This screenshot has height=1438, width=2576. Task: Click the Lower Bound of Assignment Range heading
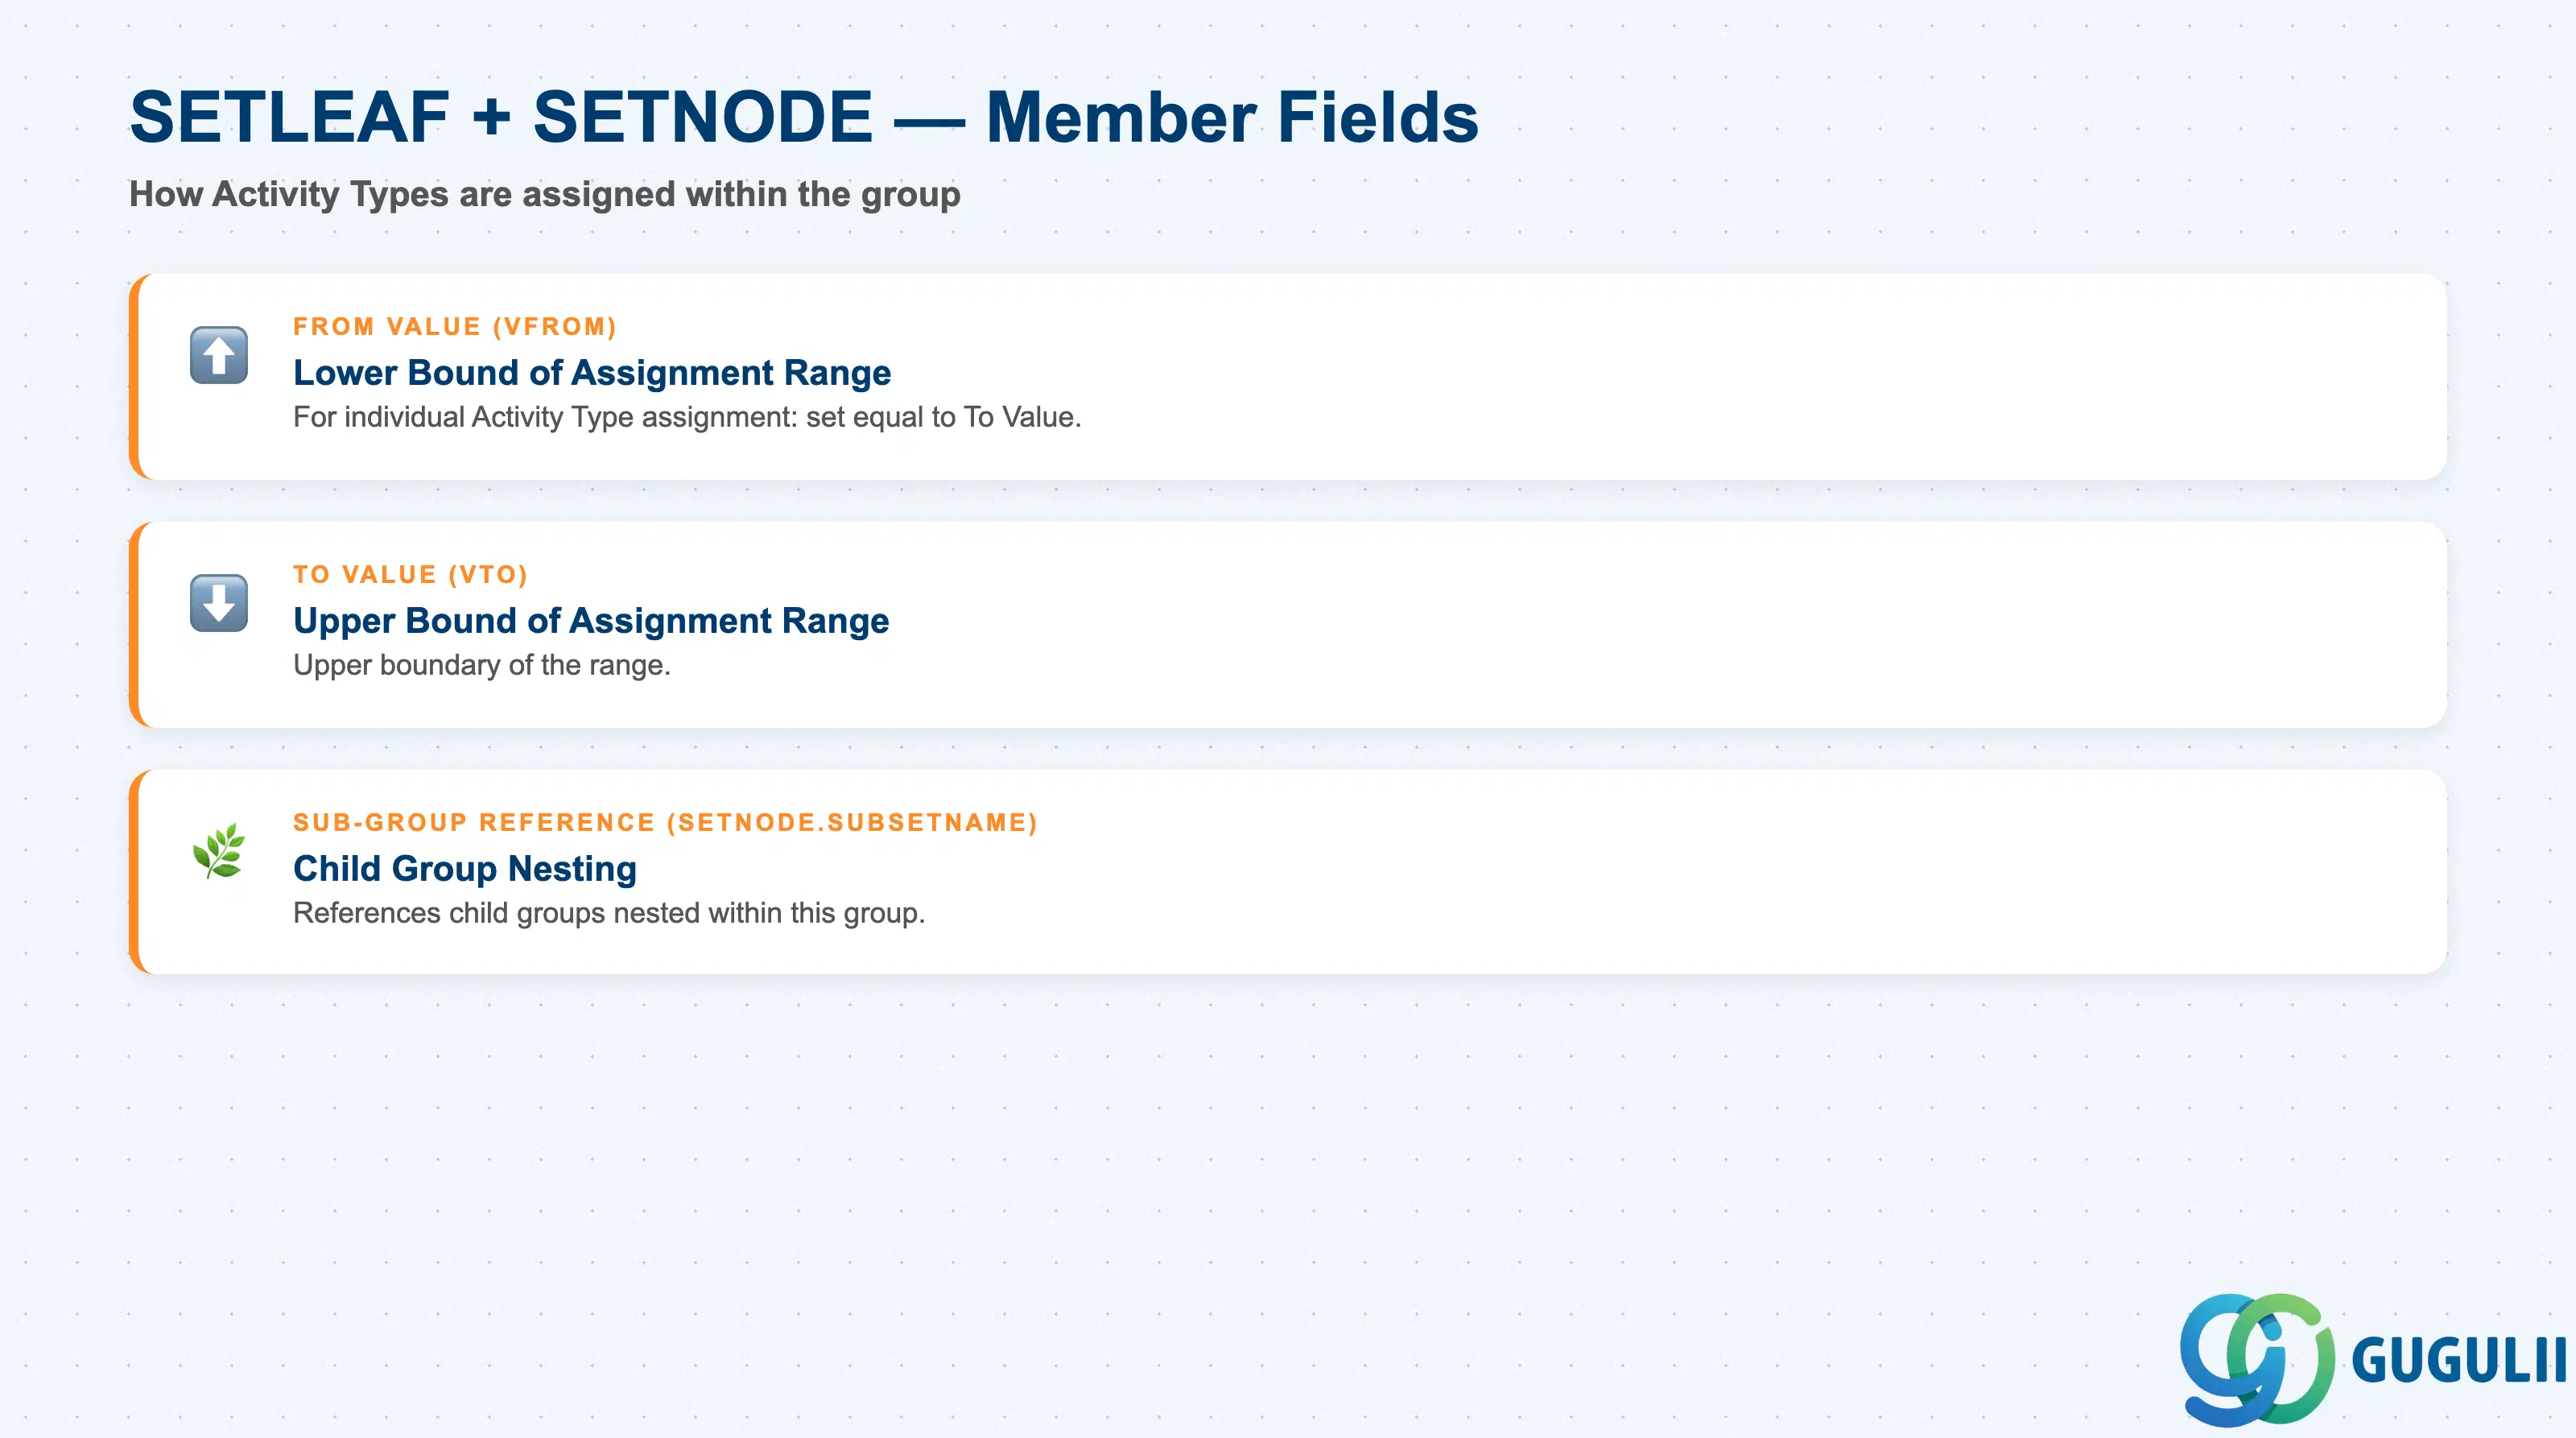(x=592, y=373)
